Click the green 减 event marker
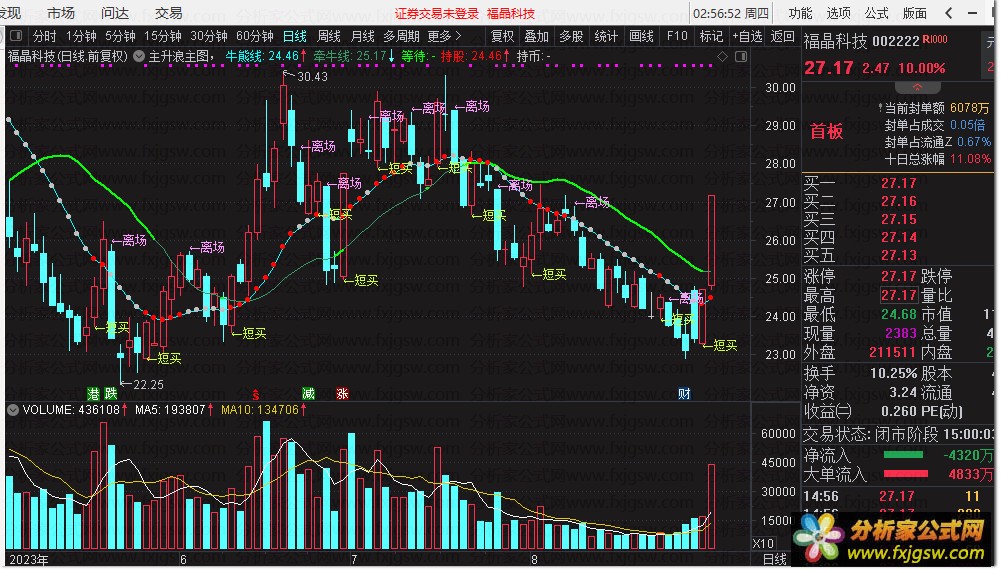Screen dimensions: 1001x570 pyautogui.click(x=308, y=393)
